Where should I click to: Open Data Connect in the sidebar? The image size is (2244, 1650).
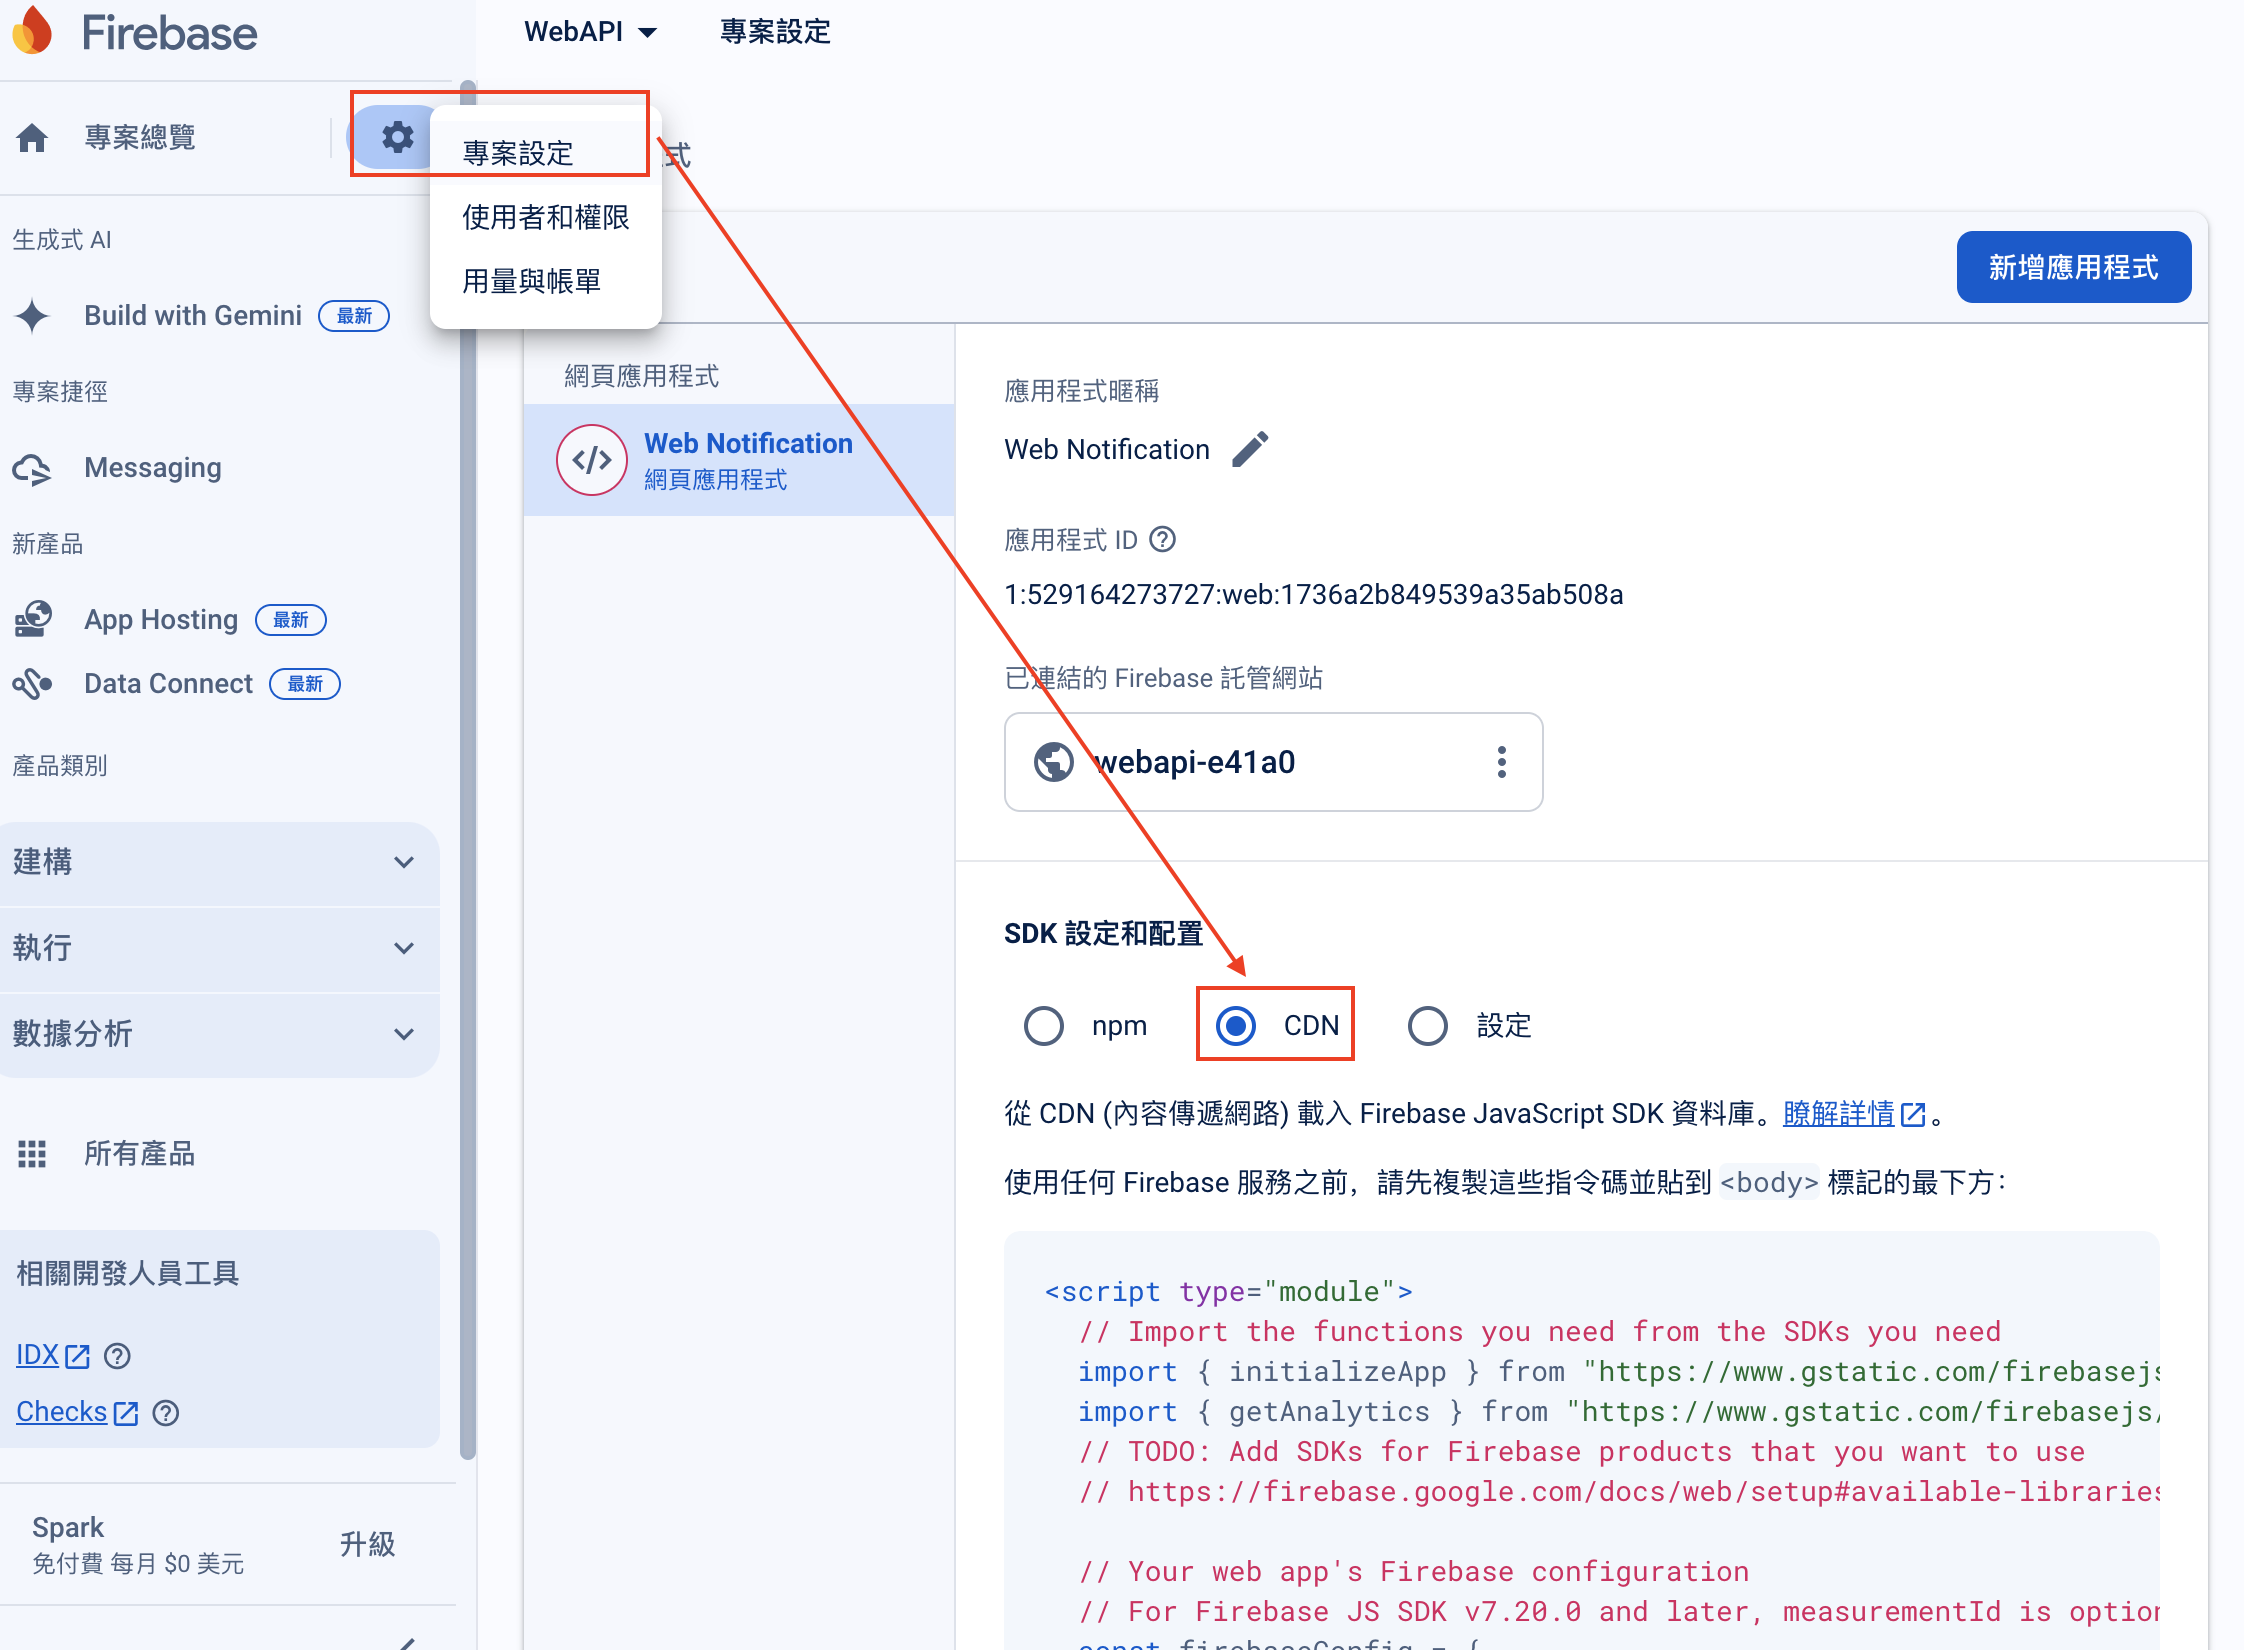click(x=168, y=684)
